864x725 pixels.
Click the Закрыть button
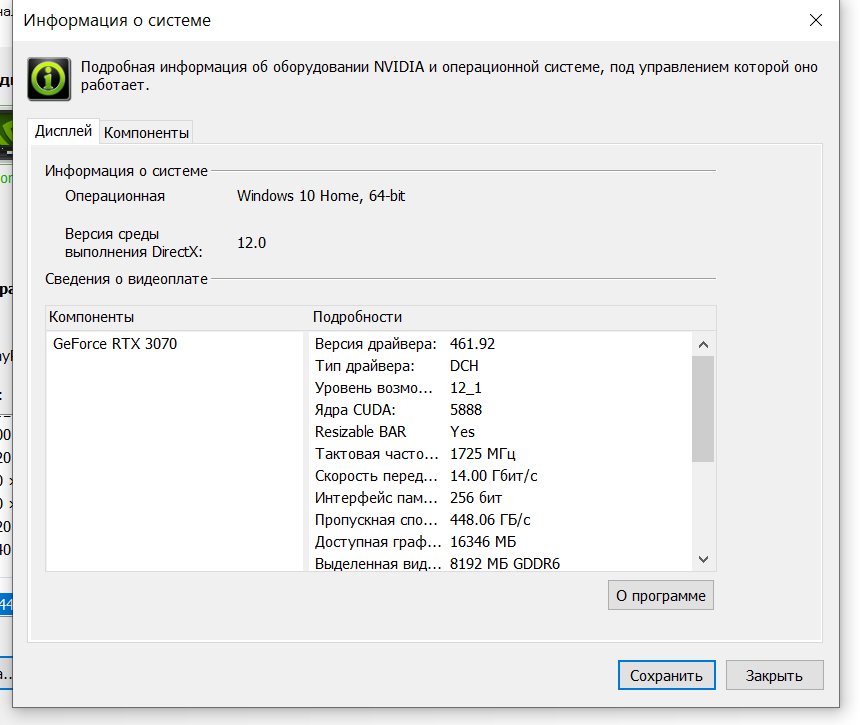[x=774, y=675]
